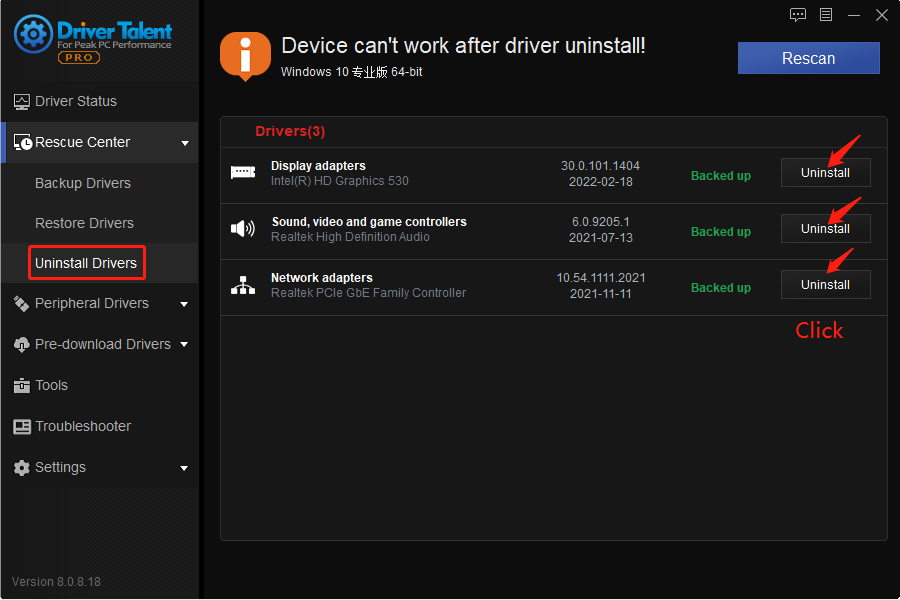Click Backed up status for Realtek audio
This screenshot has height=600, width=900.
[720, 231]
